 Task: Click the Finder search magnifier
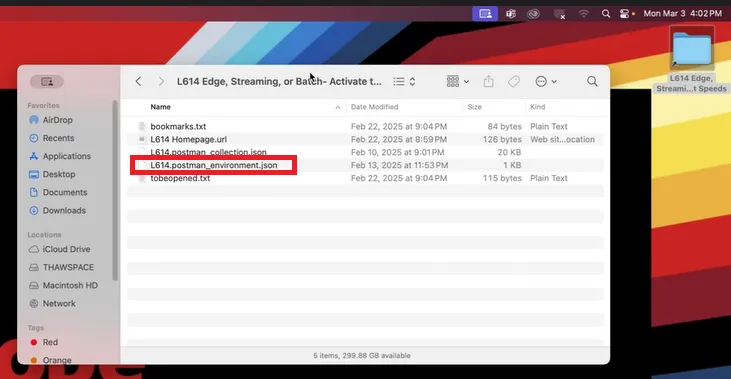[592, 82]
